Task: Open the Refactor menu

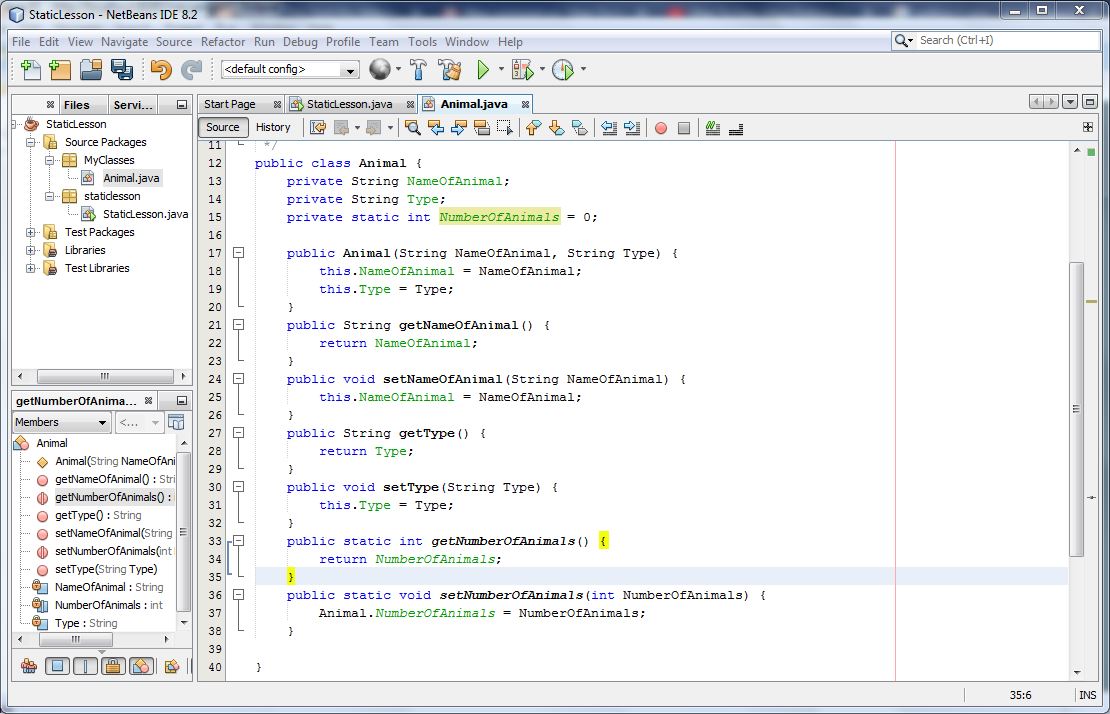Action: click(223, 42)
